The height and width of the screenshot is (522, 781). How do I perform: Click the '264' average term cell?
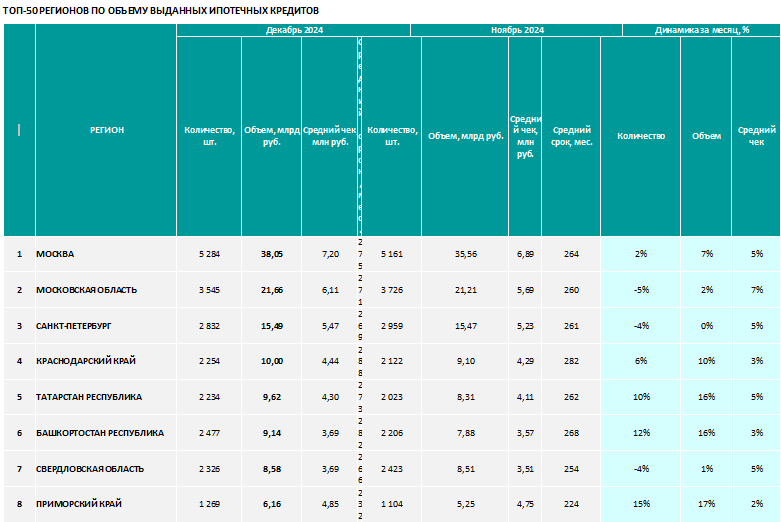[571, 254]
